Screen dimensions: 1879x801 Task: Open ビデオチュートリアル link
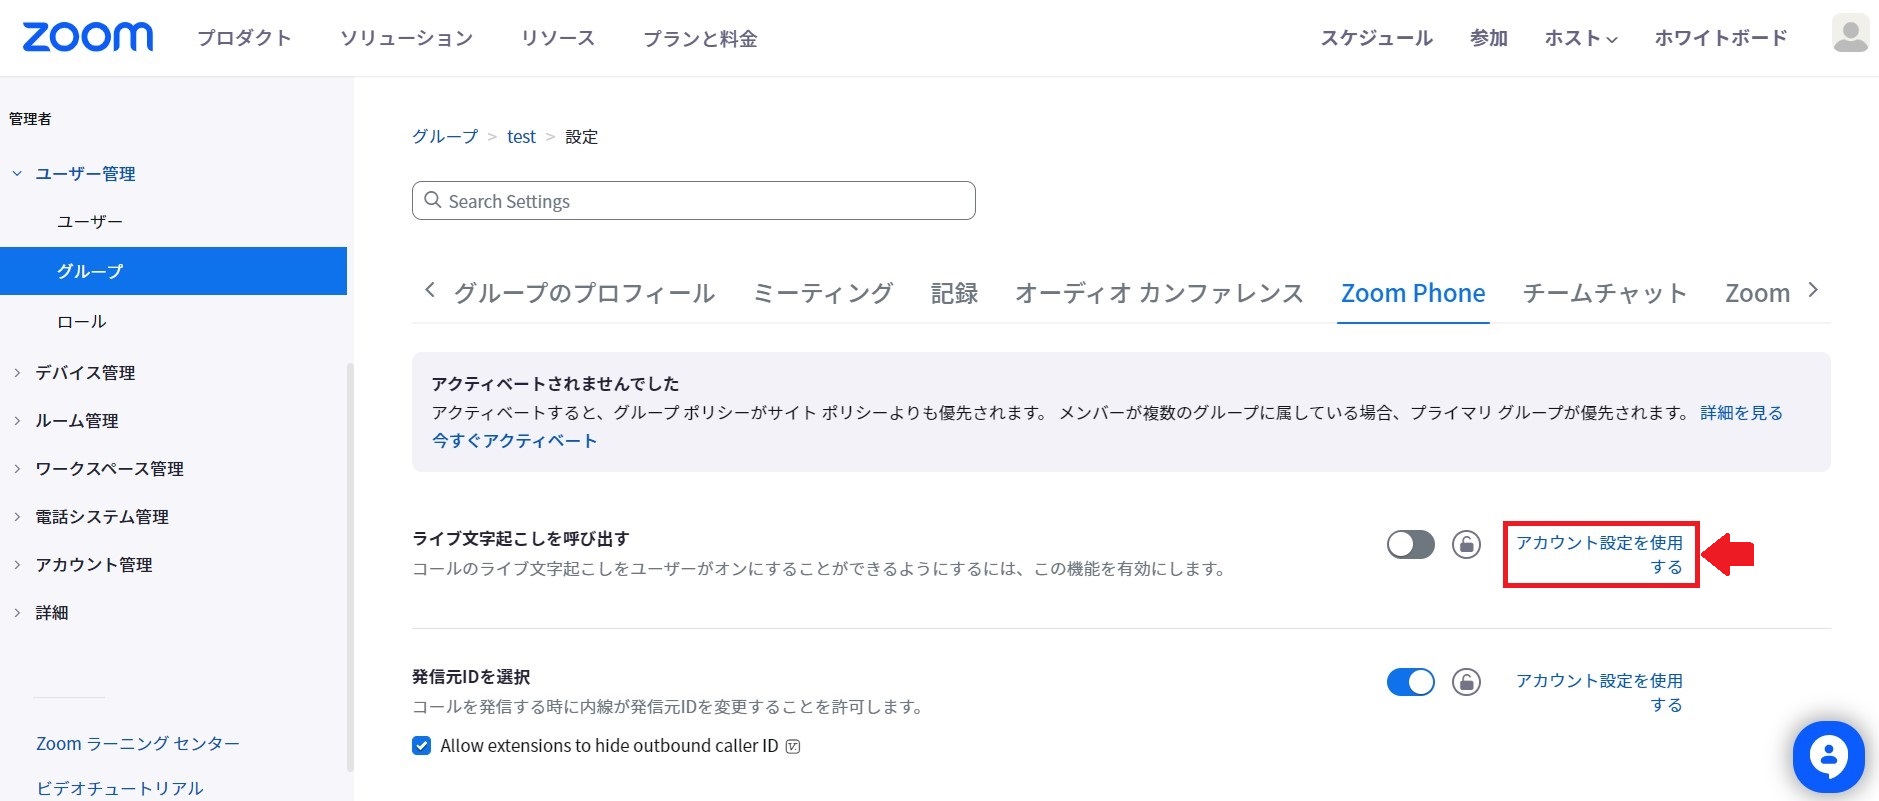tap(120, 788)
